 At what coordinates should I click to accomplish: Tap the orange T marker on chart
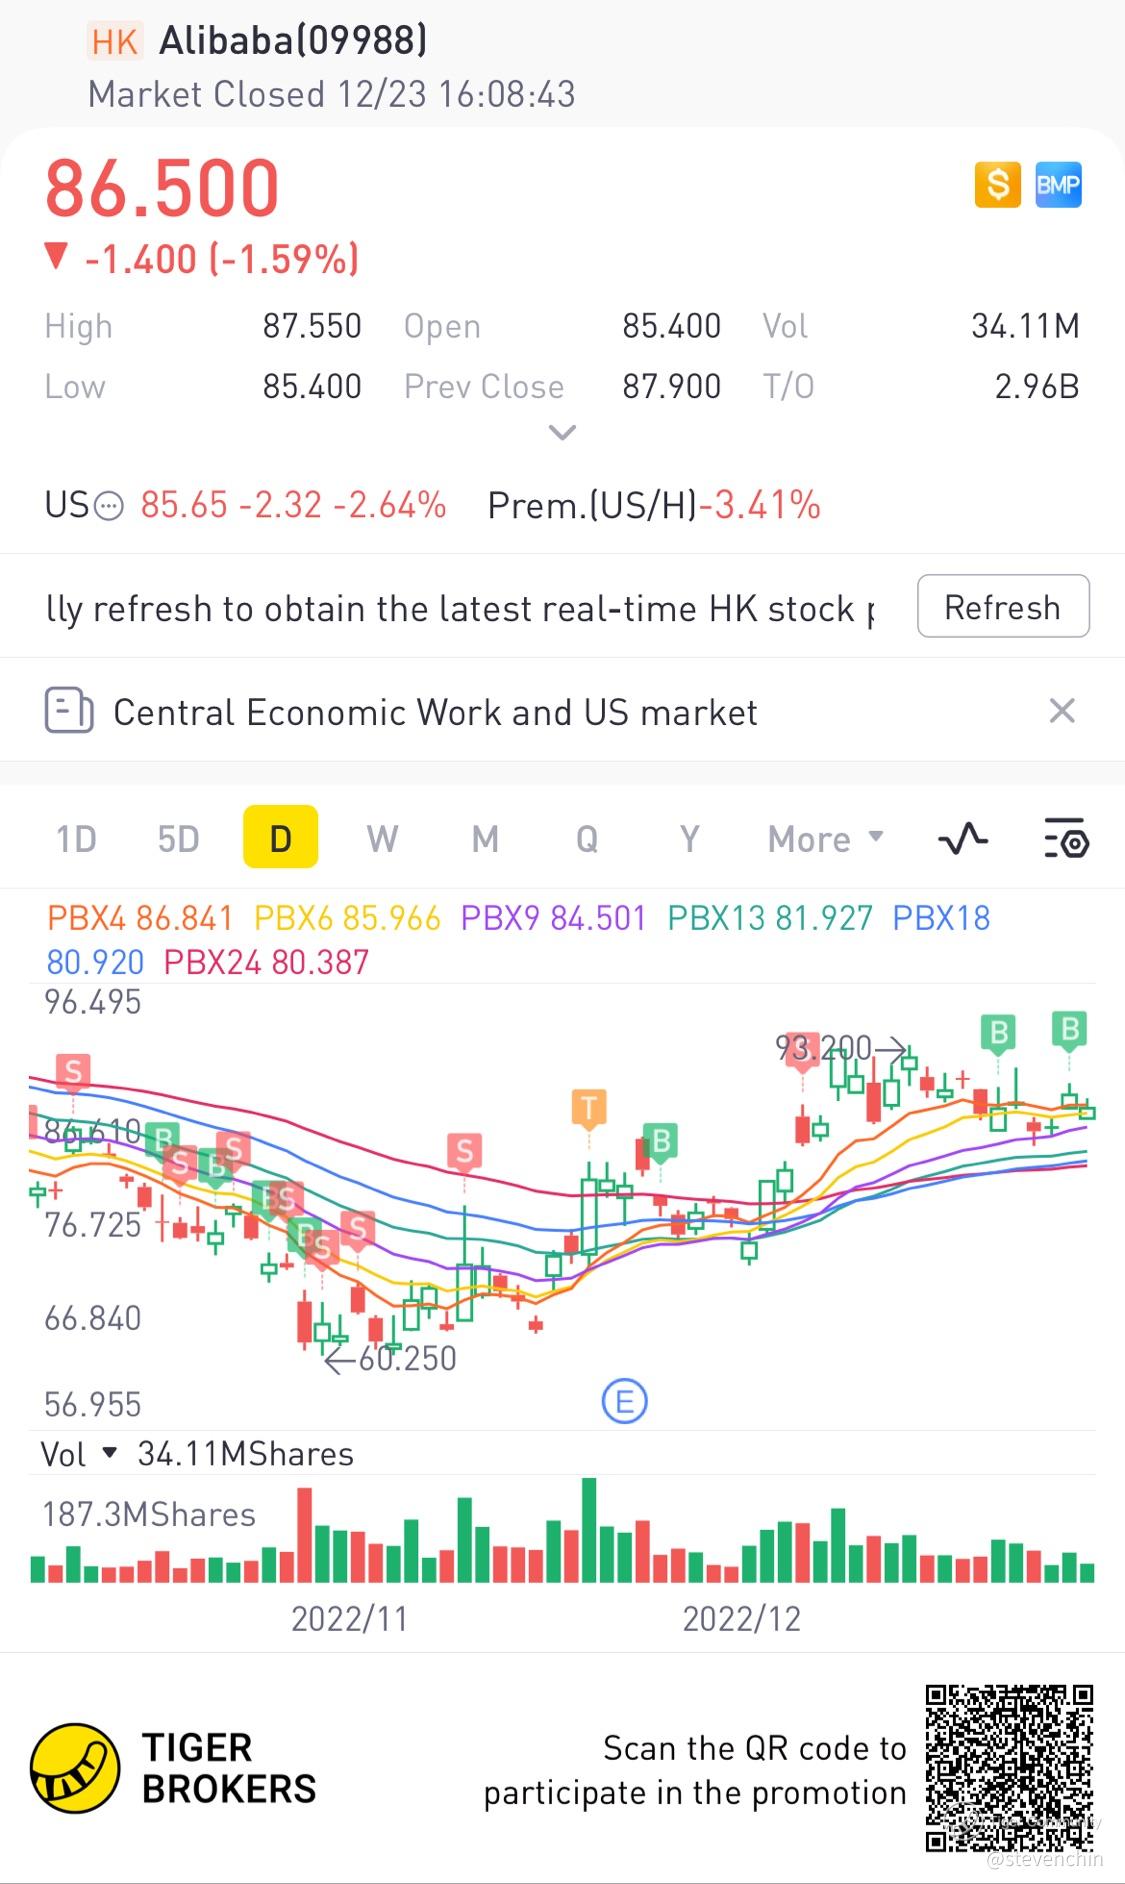point(589,1108)
